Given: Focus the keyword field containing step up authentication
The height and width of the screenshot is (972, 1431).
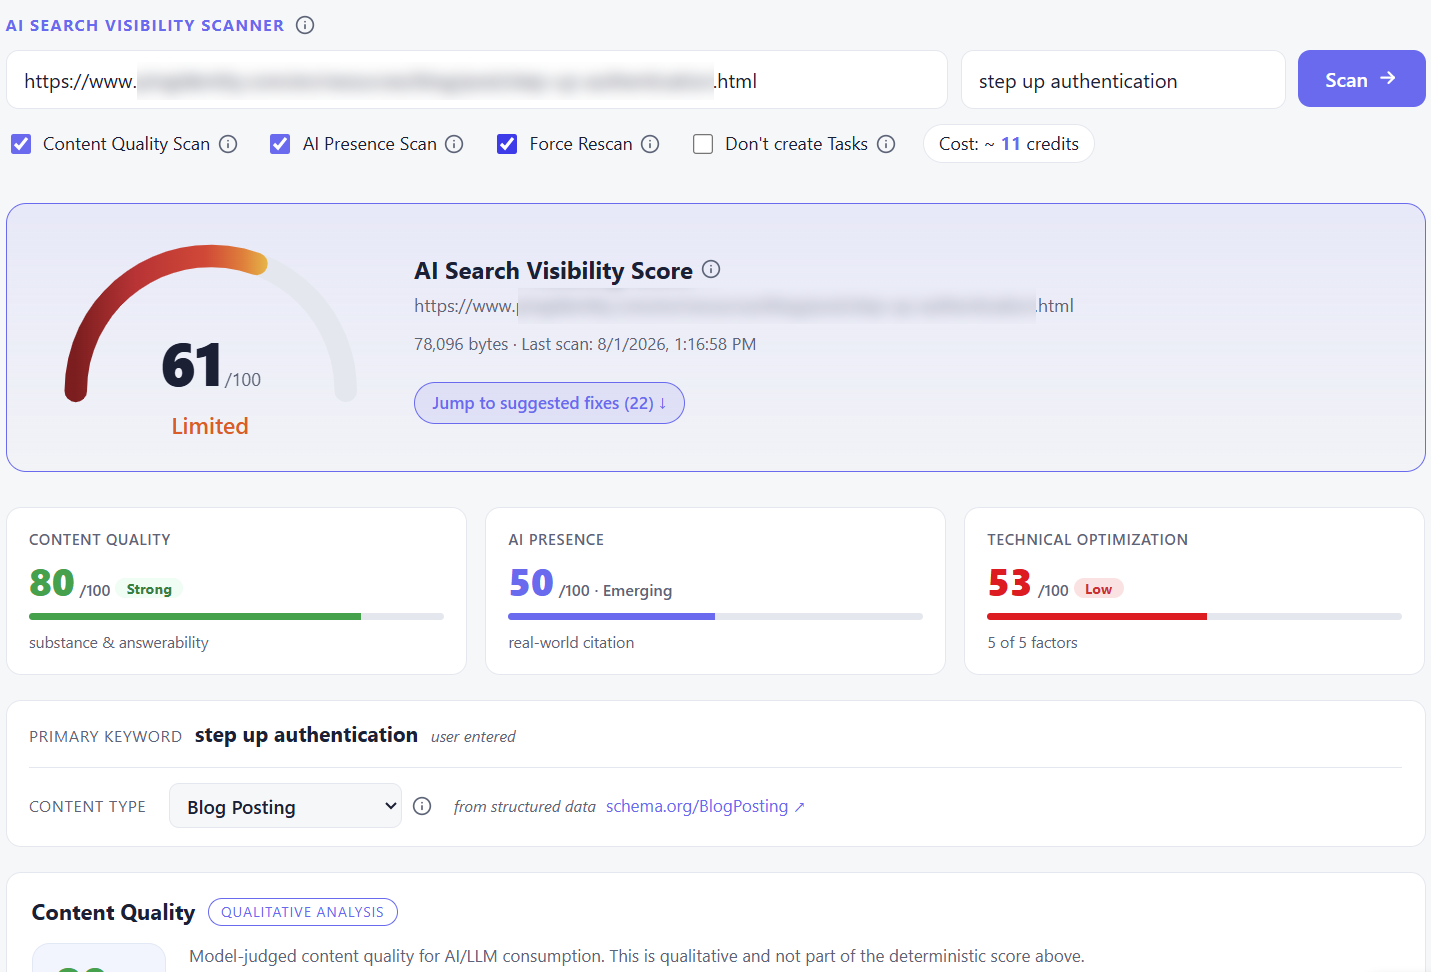Looking at the screenshot, I should tap(1123, 80).
